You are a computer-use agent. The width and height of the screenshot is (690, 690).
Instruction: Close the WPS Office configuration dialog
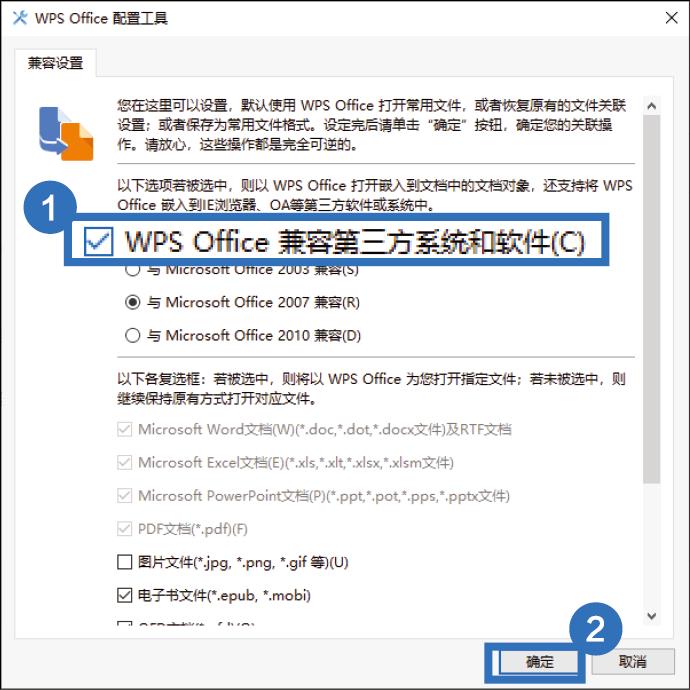[672, 18]
